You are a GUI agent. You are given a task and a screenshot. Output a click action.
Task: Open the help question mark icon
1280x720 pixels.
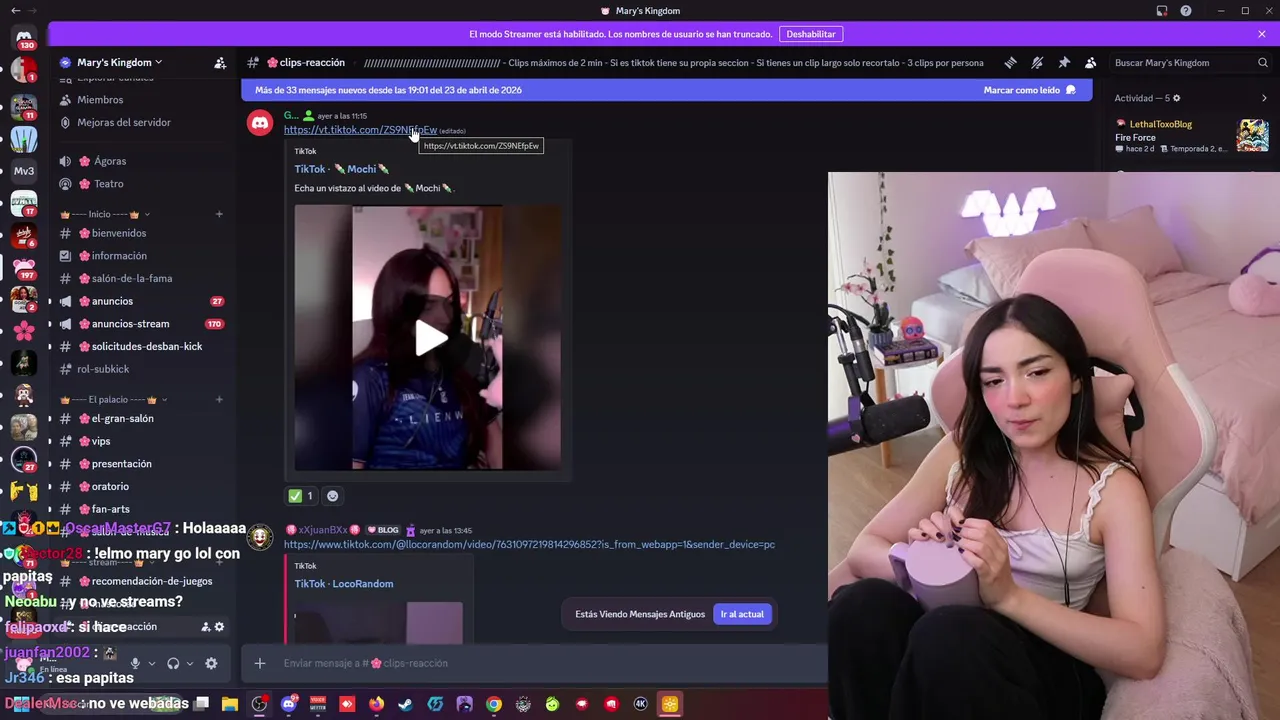(x=1186, y=11)
